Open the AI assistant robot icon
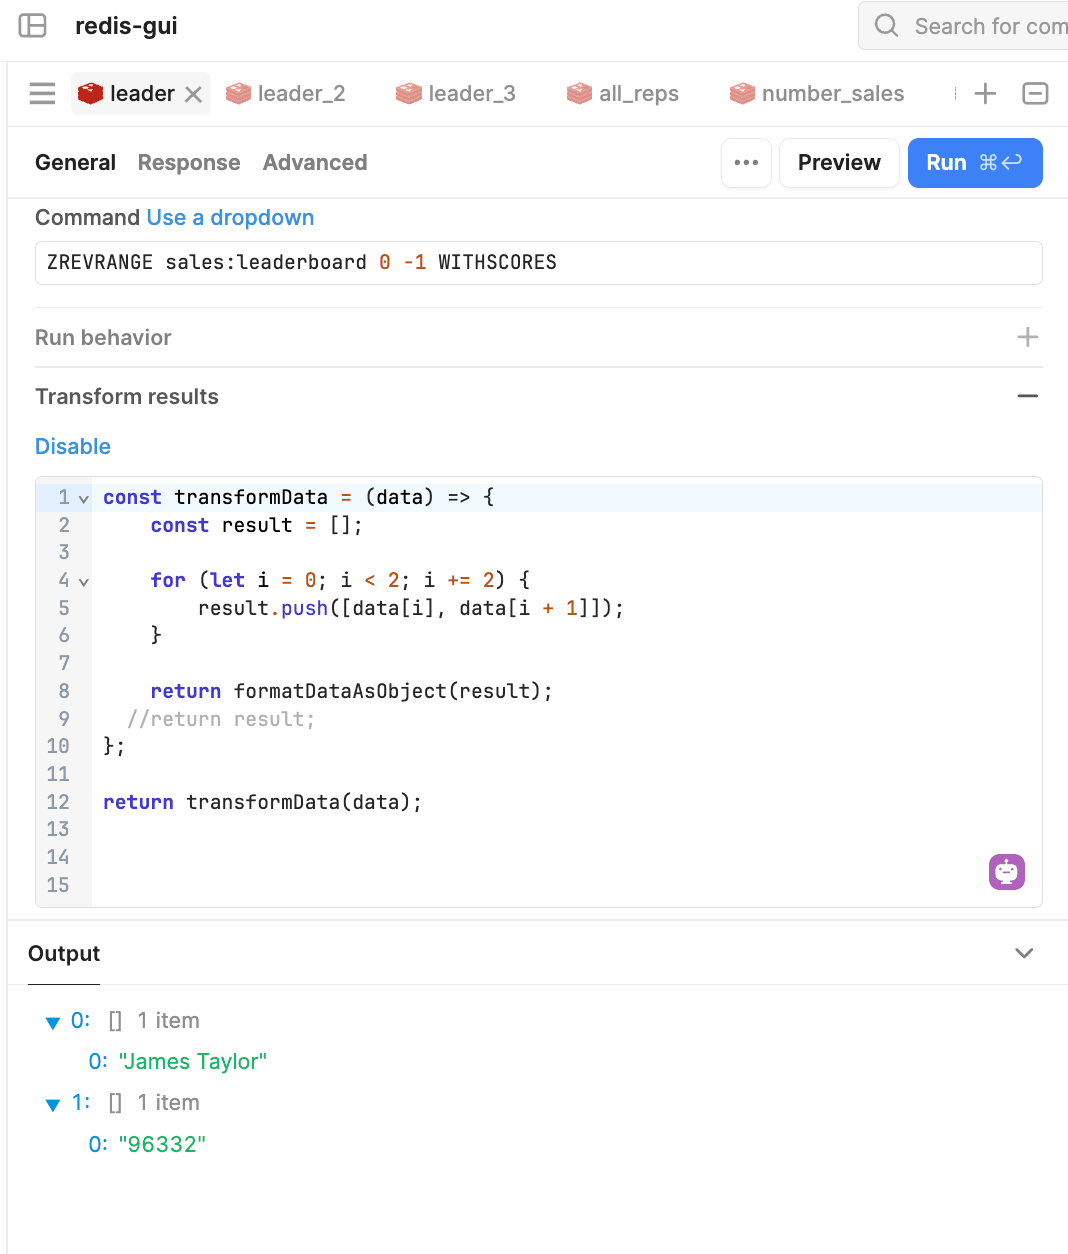1068x1254 pixels. [x=1006, y=872]
